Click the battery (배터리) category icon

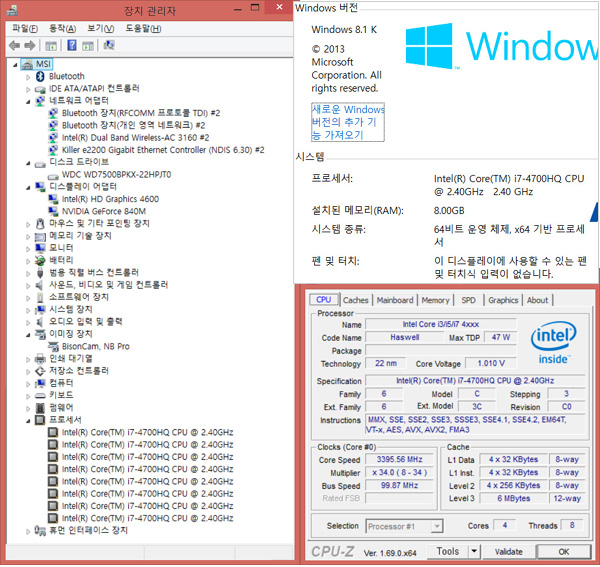pyautogui.click(x=40, y=261)
